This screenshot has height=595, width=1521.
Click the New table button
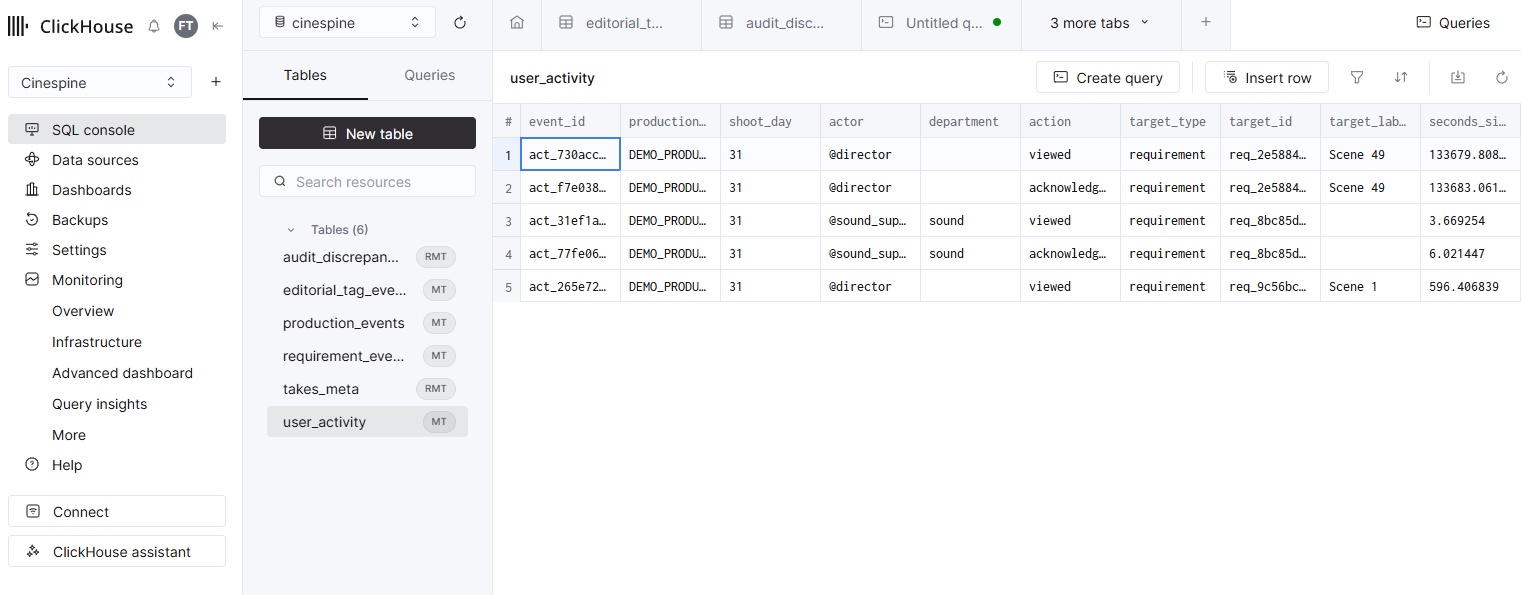coord(367,133)
